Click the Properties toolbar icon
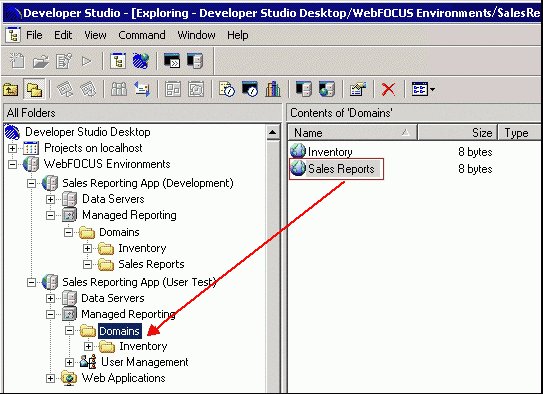Screen dimensions: 543x394 [358, 89]
